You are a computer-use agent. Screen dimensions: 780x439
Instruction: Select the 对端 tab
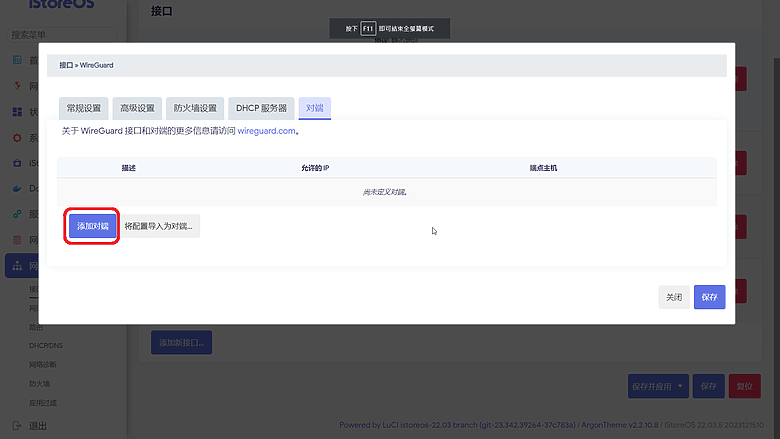point(314,108)
